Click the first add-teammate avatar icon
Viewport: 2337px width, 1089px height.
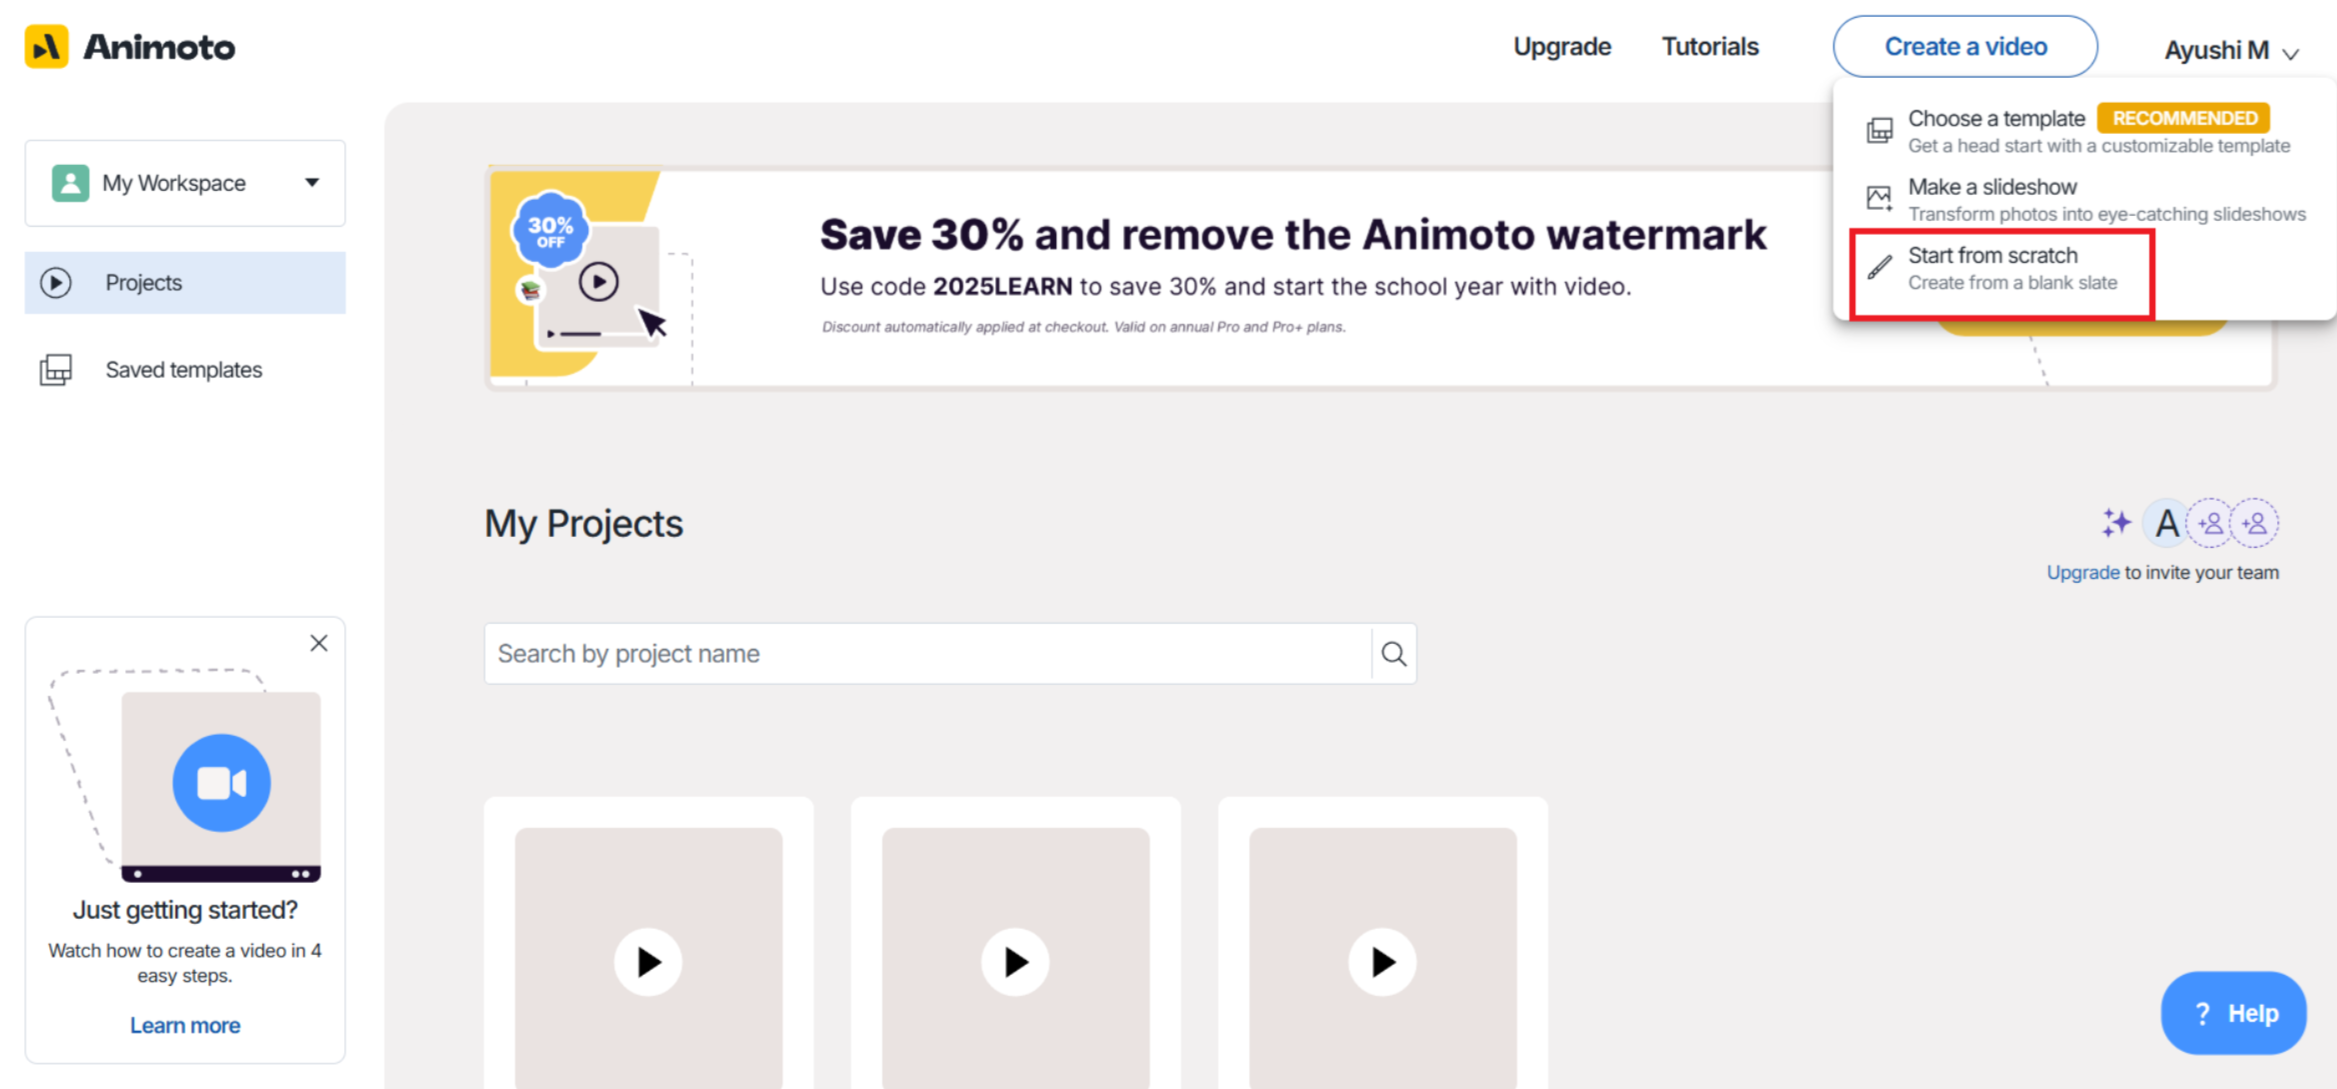pyautogui.click(x=2210, y=523)
